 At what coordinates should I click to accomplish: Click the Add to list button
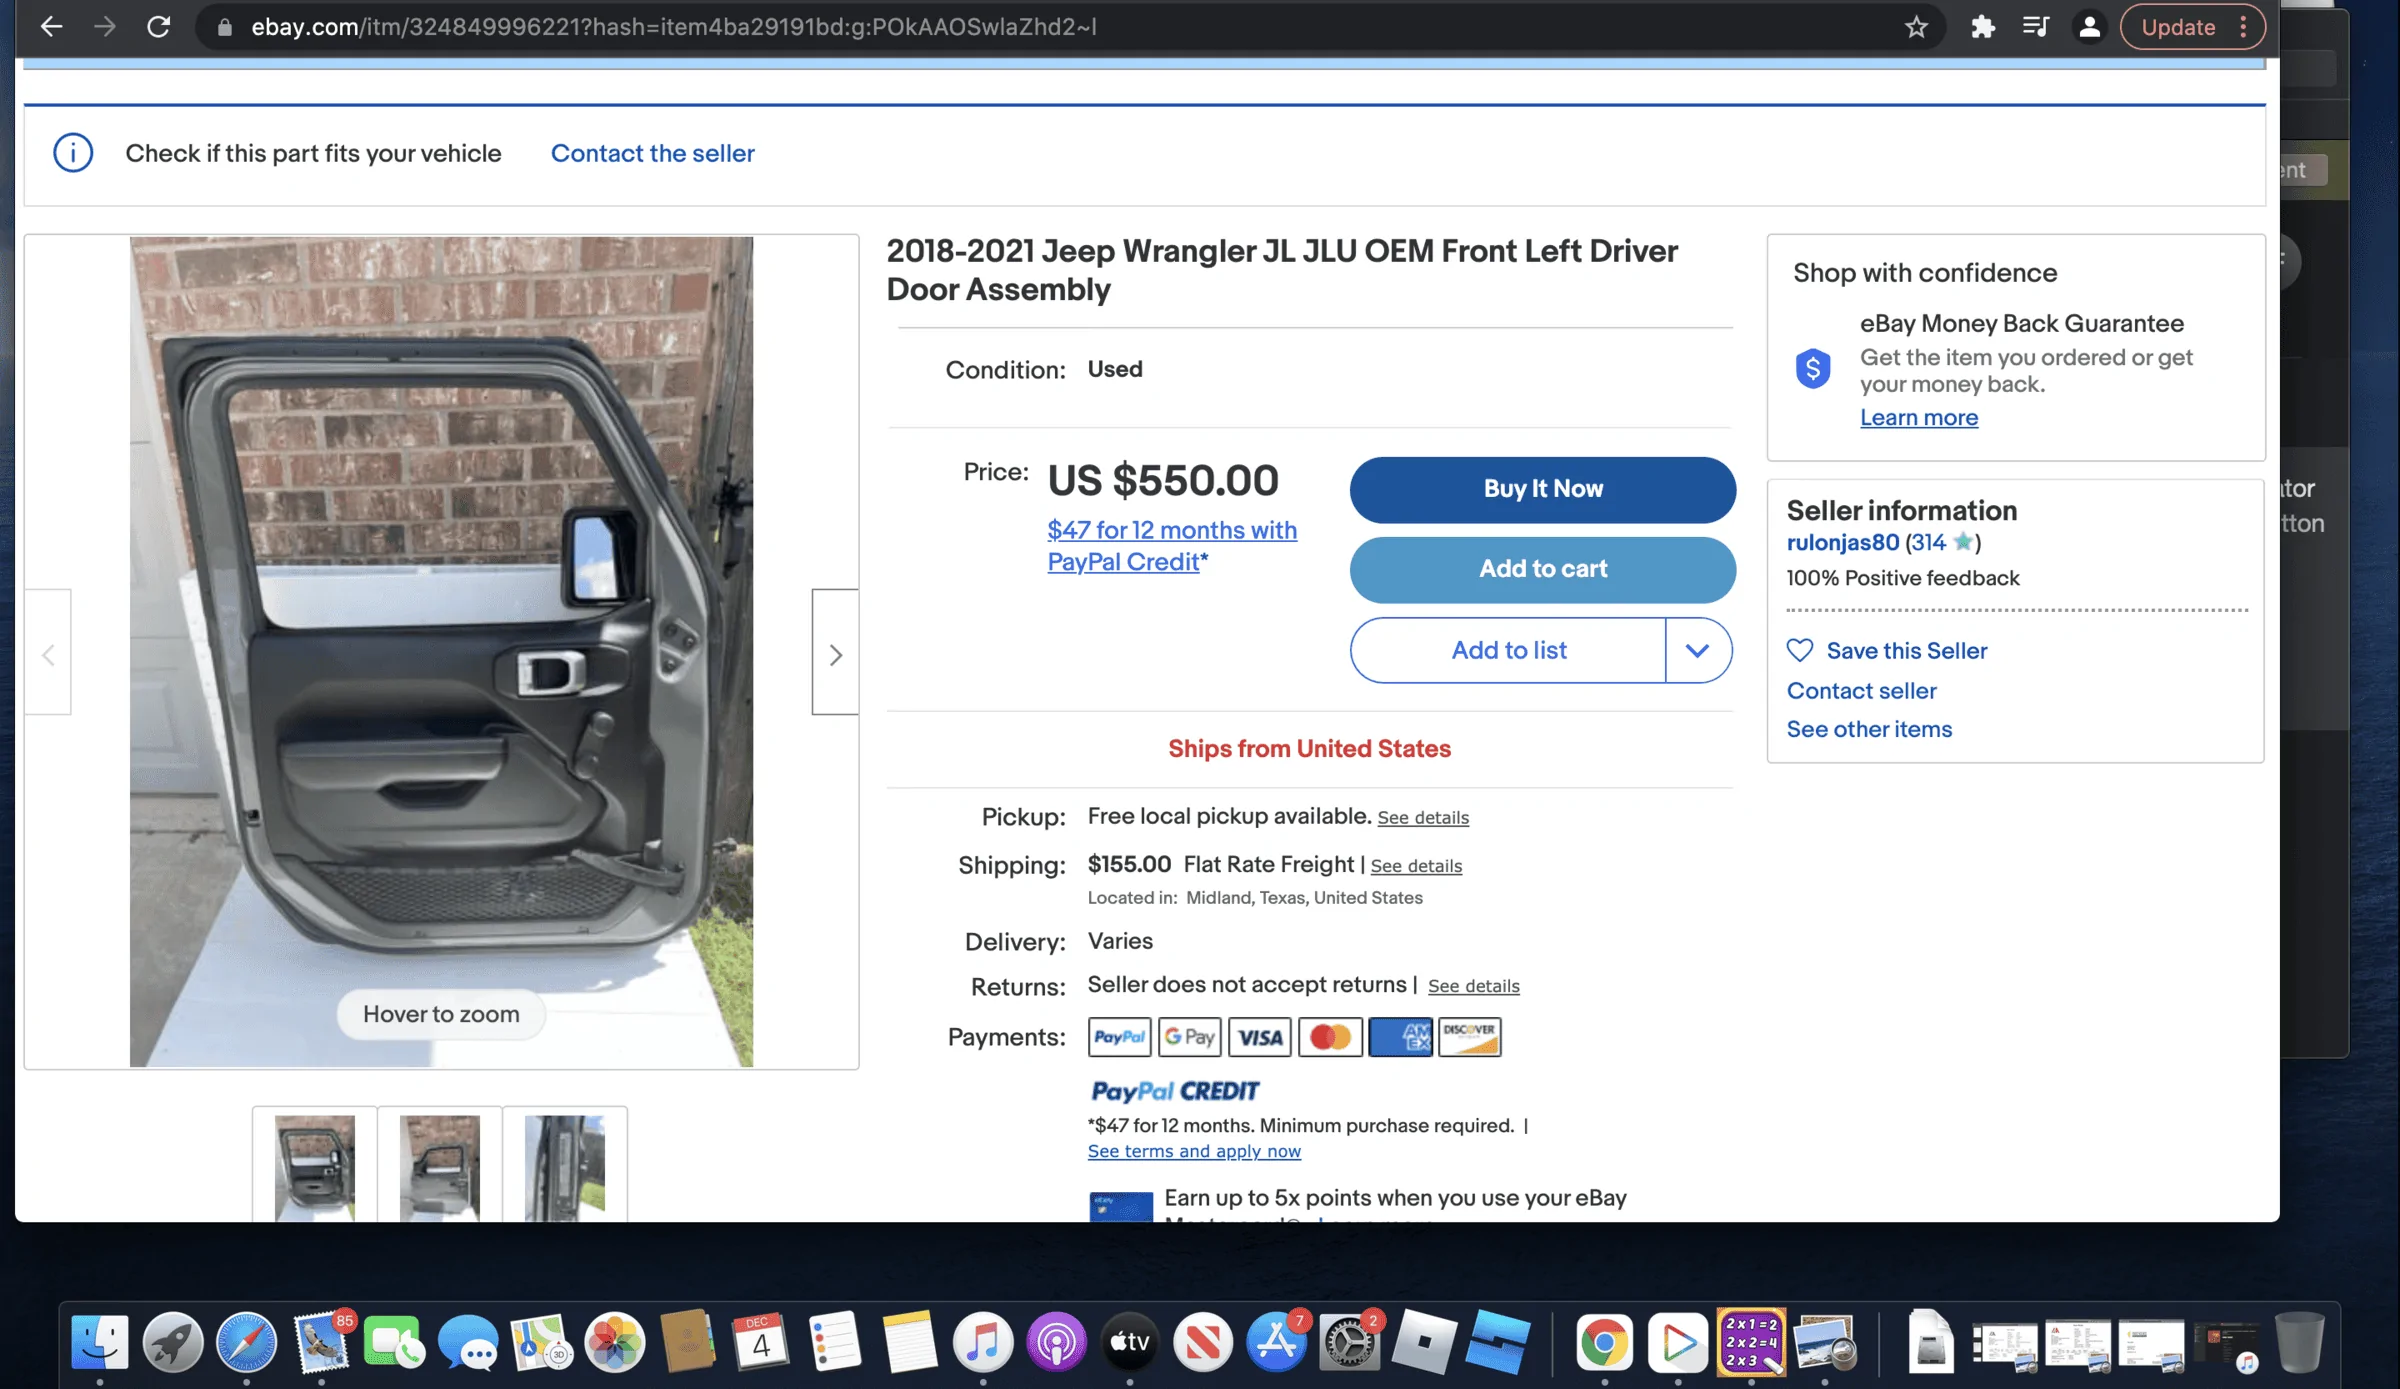click(x=1508, y=650)
